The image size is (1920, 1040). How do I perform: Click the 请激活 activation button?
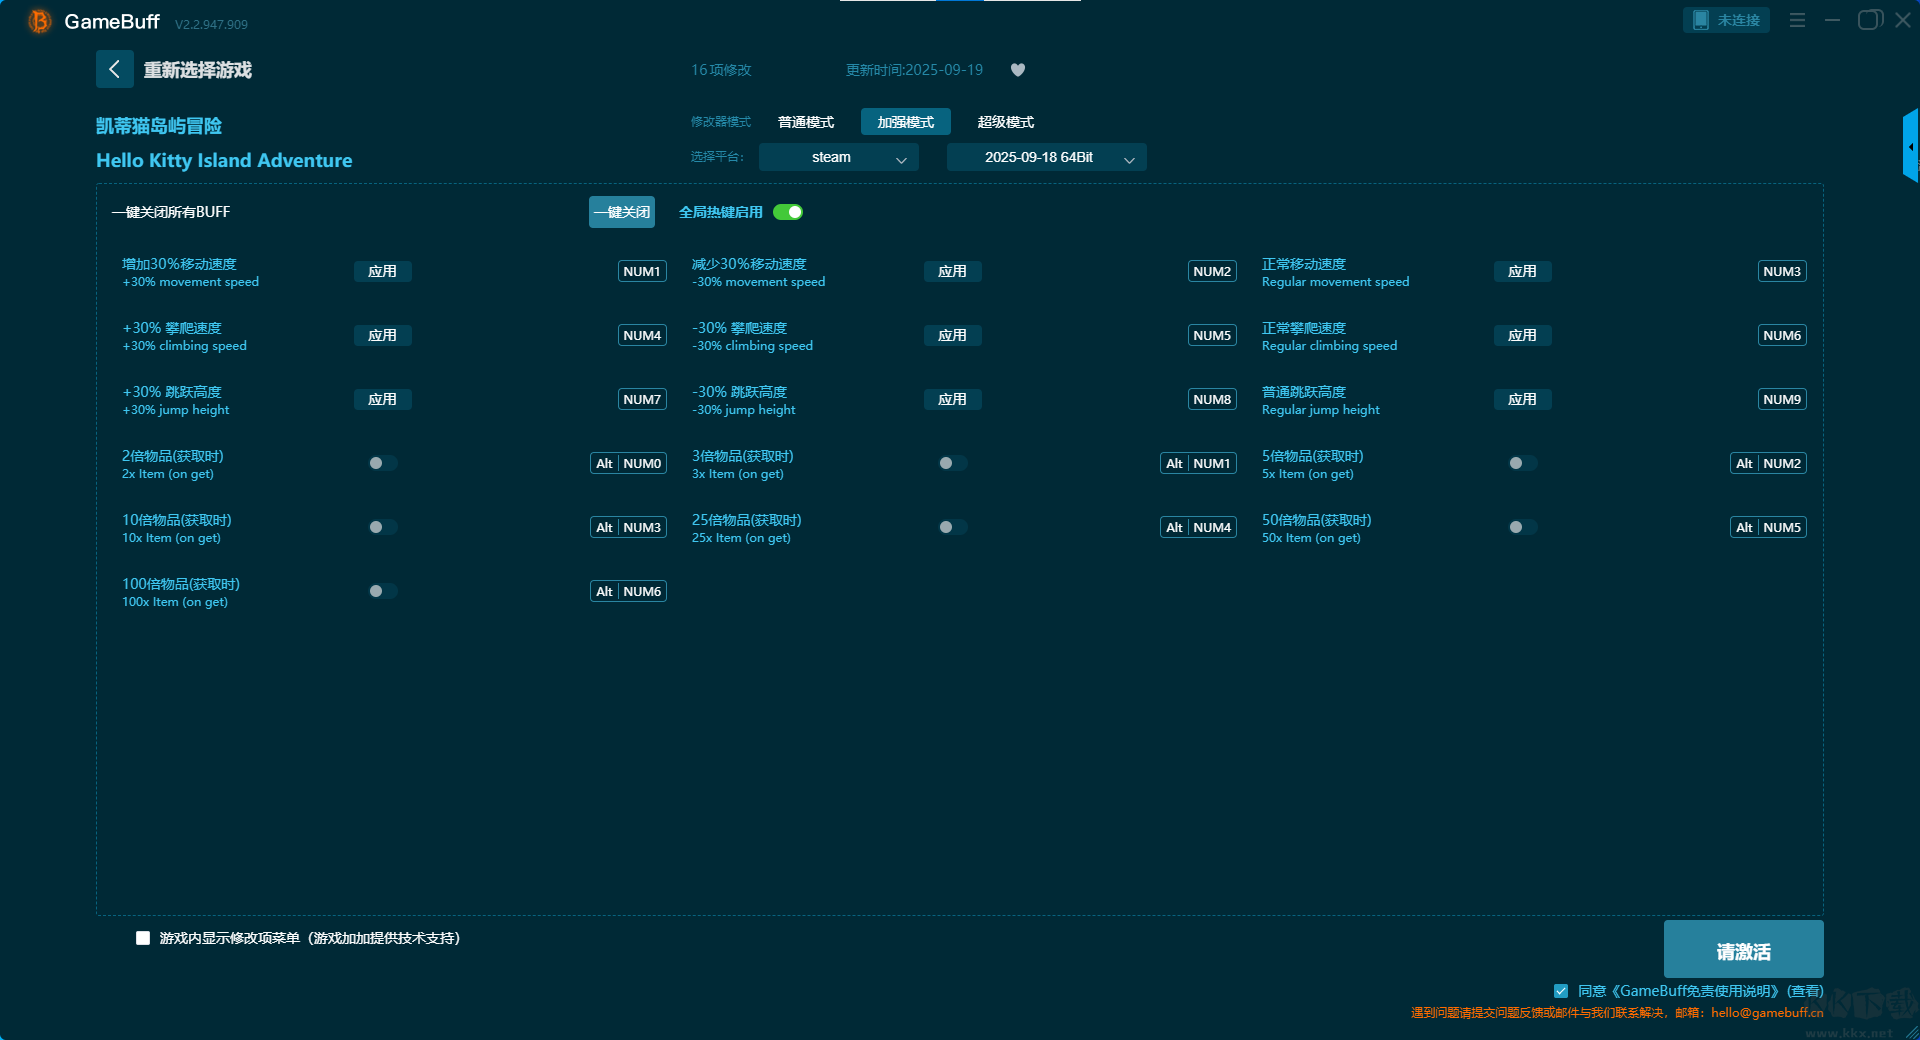(x=1744, y=949)
